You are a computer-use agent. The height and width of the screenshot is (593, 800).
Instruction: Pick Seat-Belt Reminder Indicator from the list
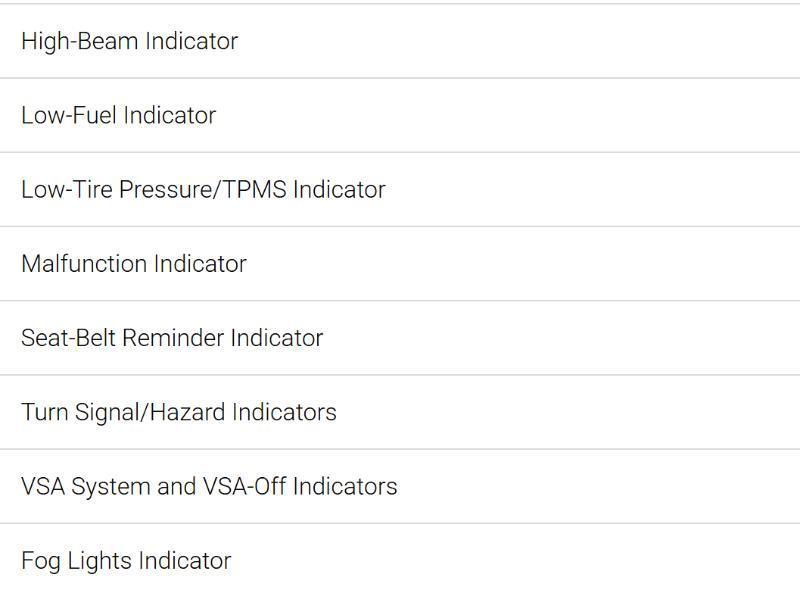[x=172, y=337]
